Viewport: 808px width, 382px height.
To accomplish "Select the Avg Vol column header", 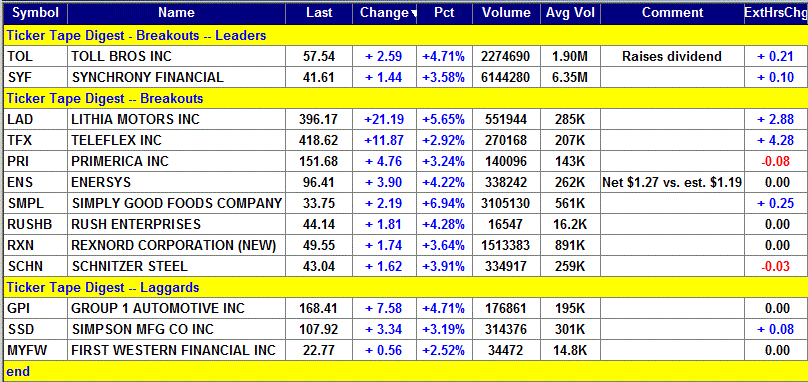I will pos(570,13).
